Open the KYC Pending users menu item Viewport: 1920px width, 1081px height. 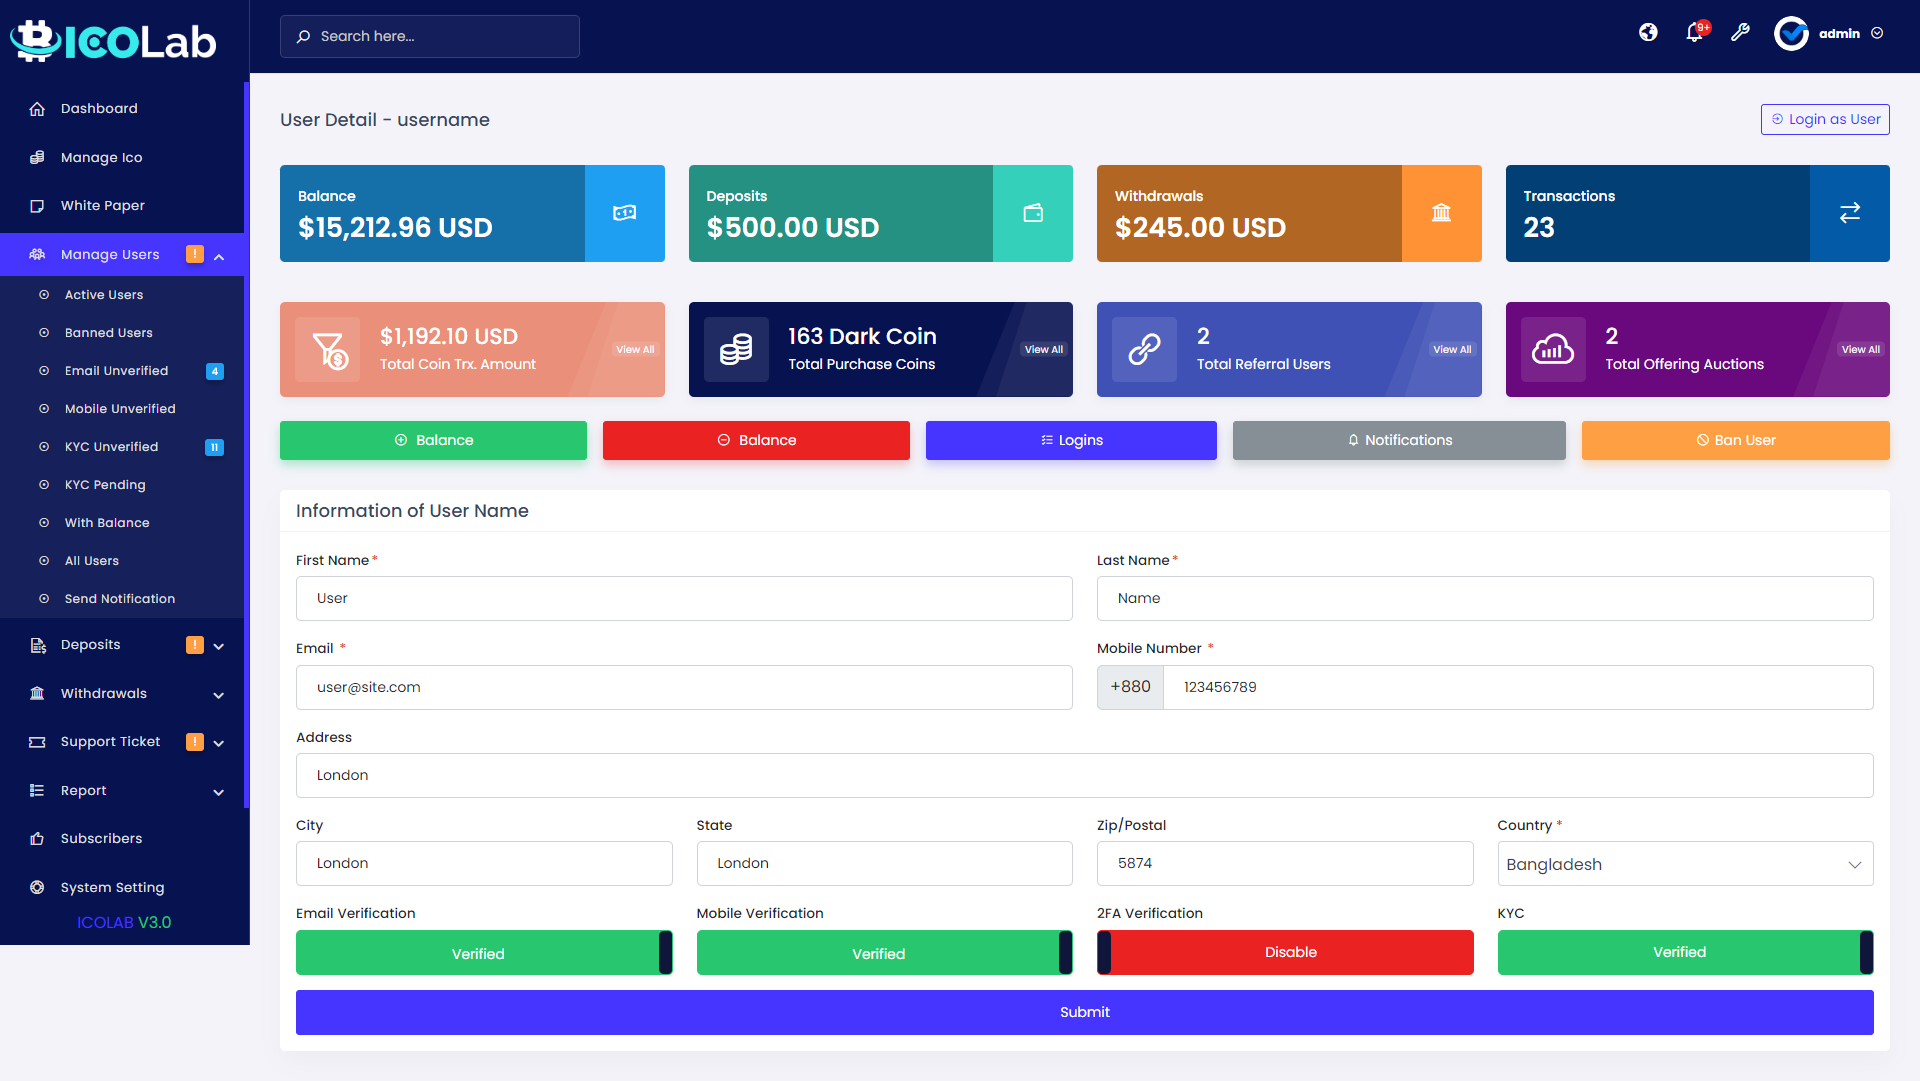coord(105,485)
